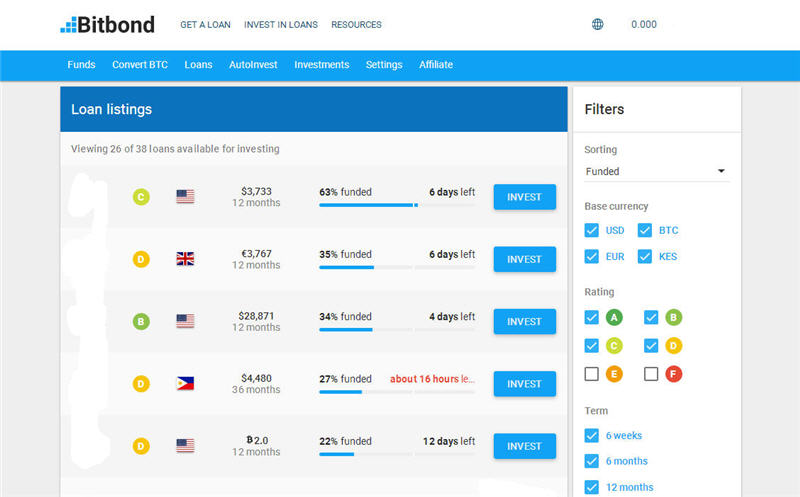This screenshot has height=497, width=800.
Task: Open the RESOURCES menu
Action: [356, 24]
